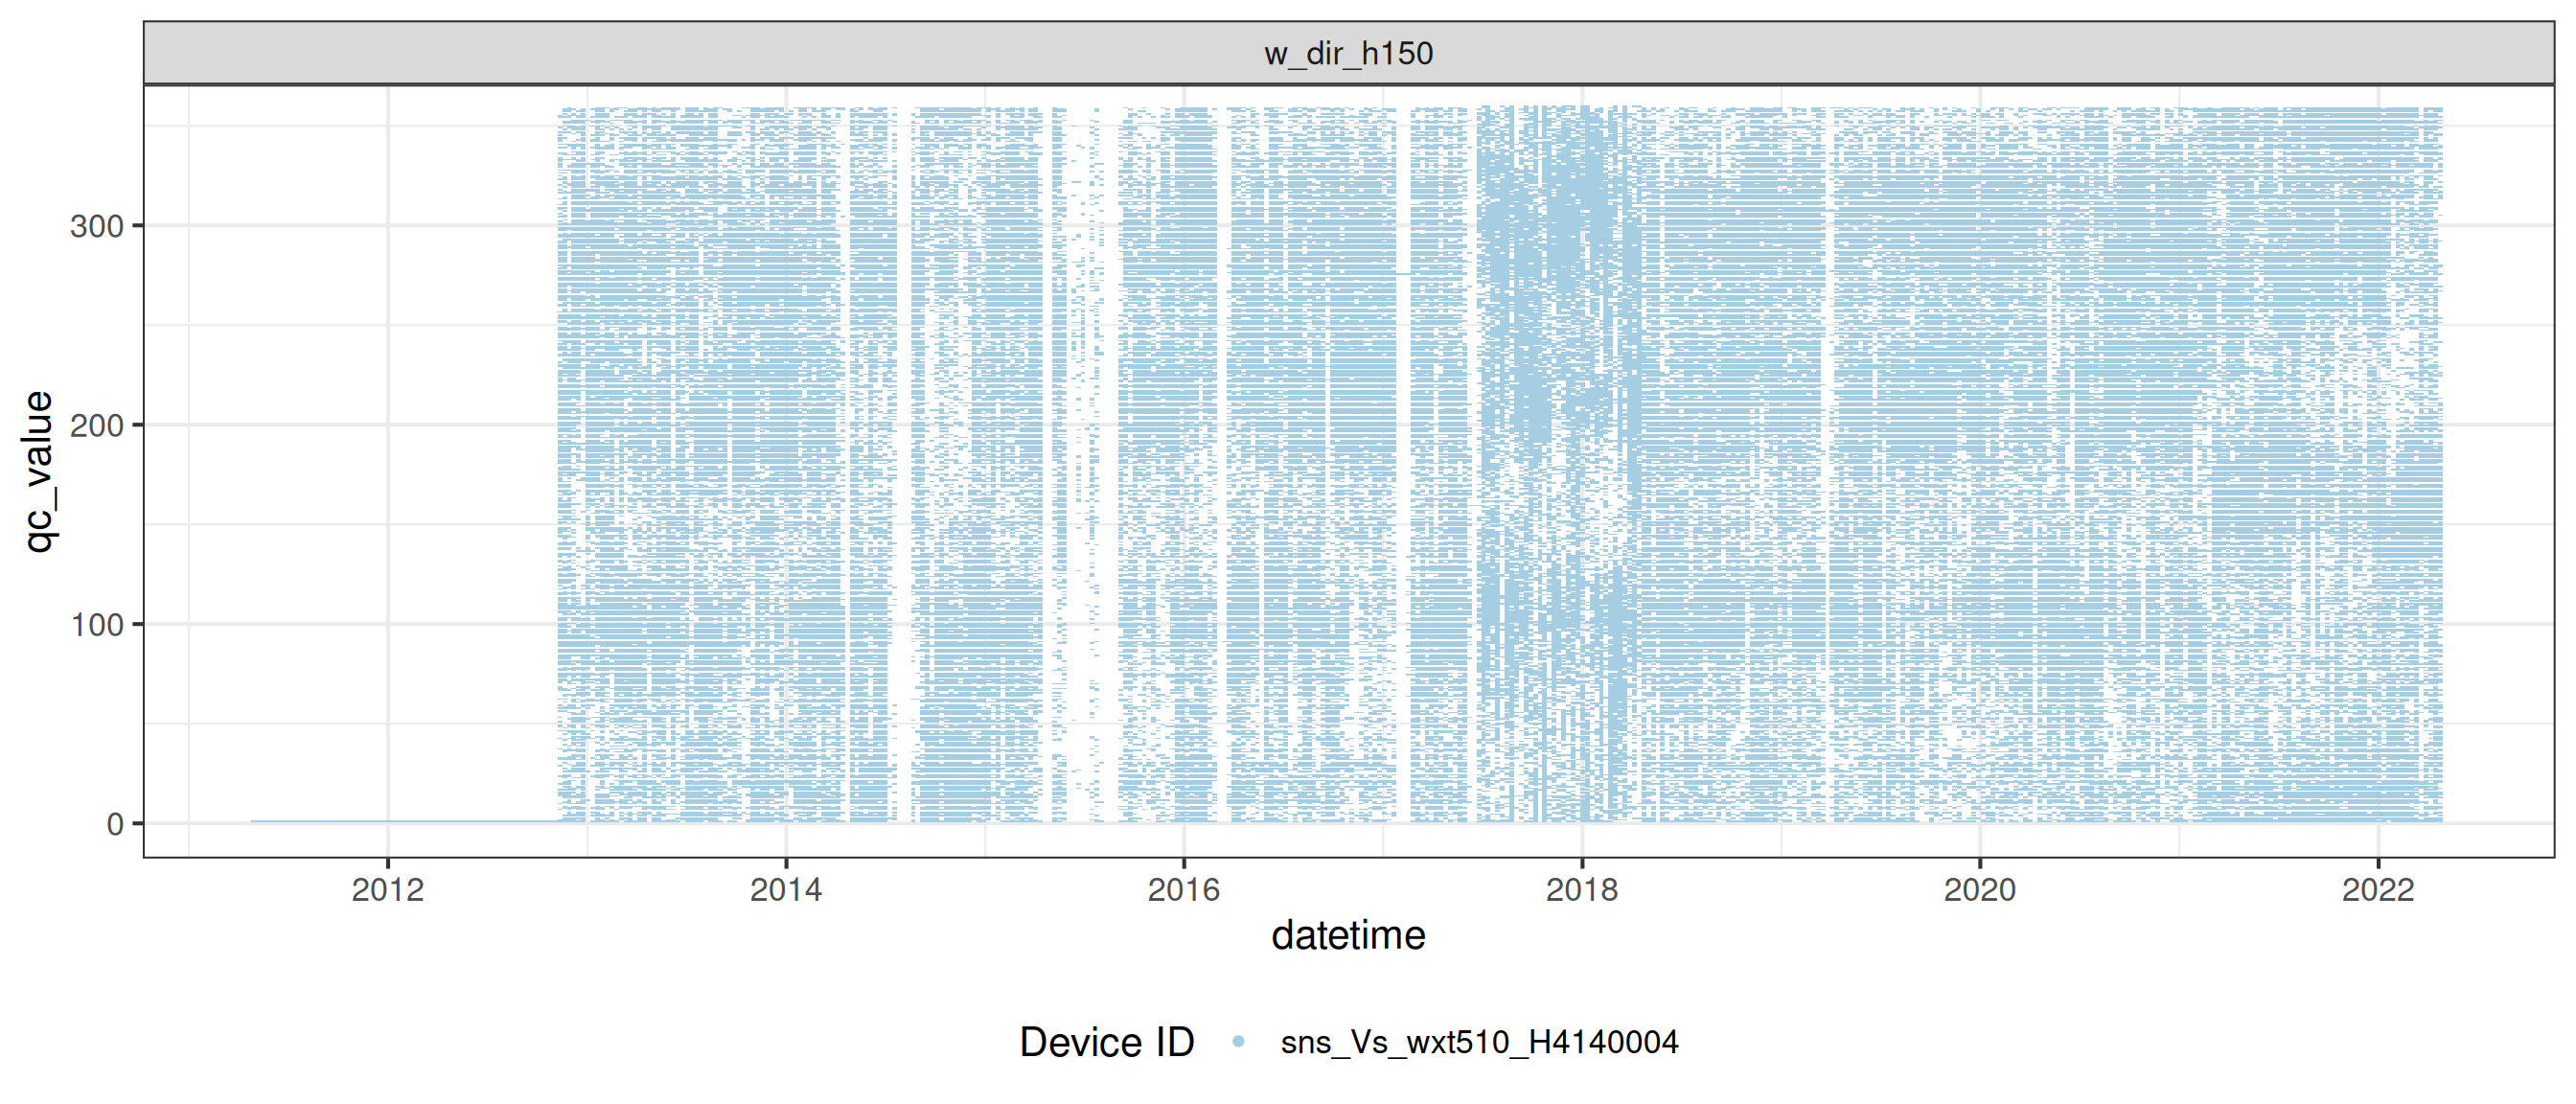Viewport: 2576px width, 1104px height.
Task: Click the 2022 x-axis tick label
Action: click(2378, 889)
